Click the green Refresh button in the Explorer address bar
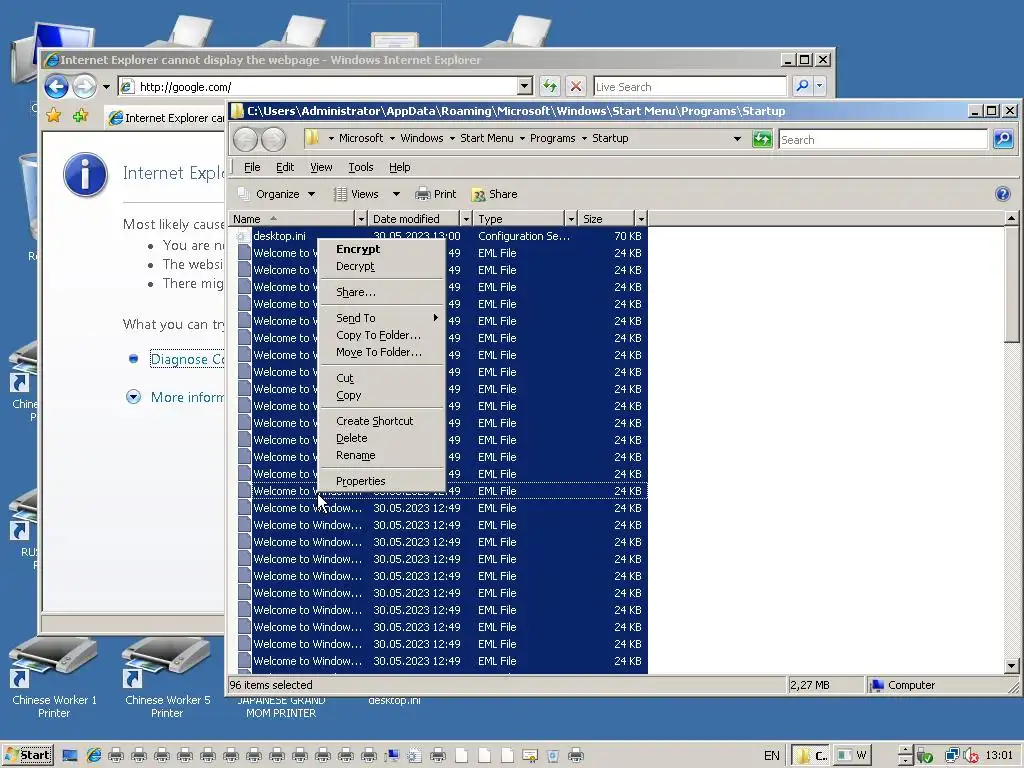 click(761, 138)
